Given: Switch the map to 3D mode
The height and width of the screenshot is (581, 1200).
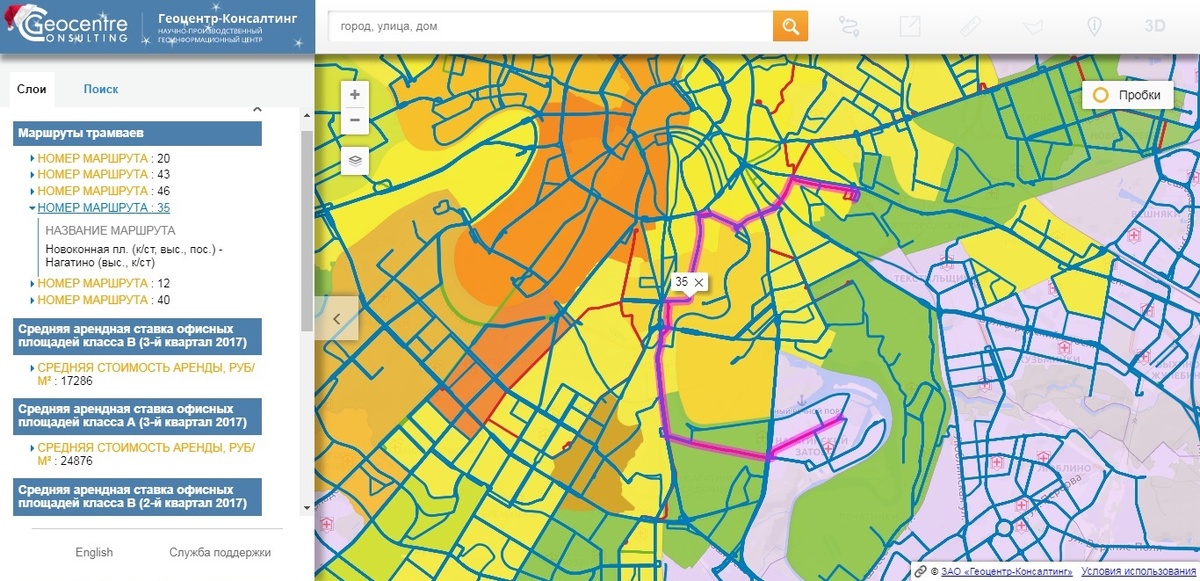Looking at the screenshot, I should point(1155,26).
